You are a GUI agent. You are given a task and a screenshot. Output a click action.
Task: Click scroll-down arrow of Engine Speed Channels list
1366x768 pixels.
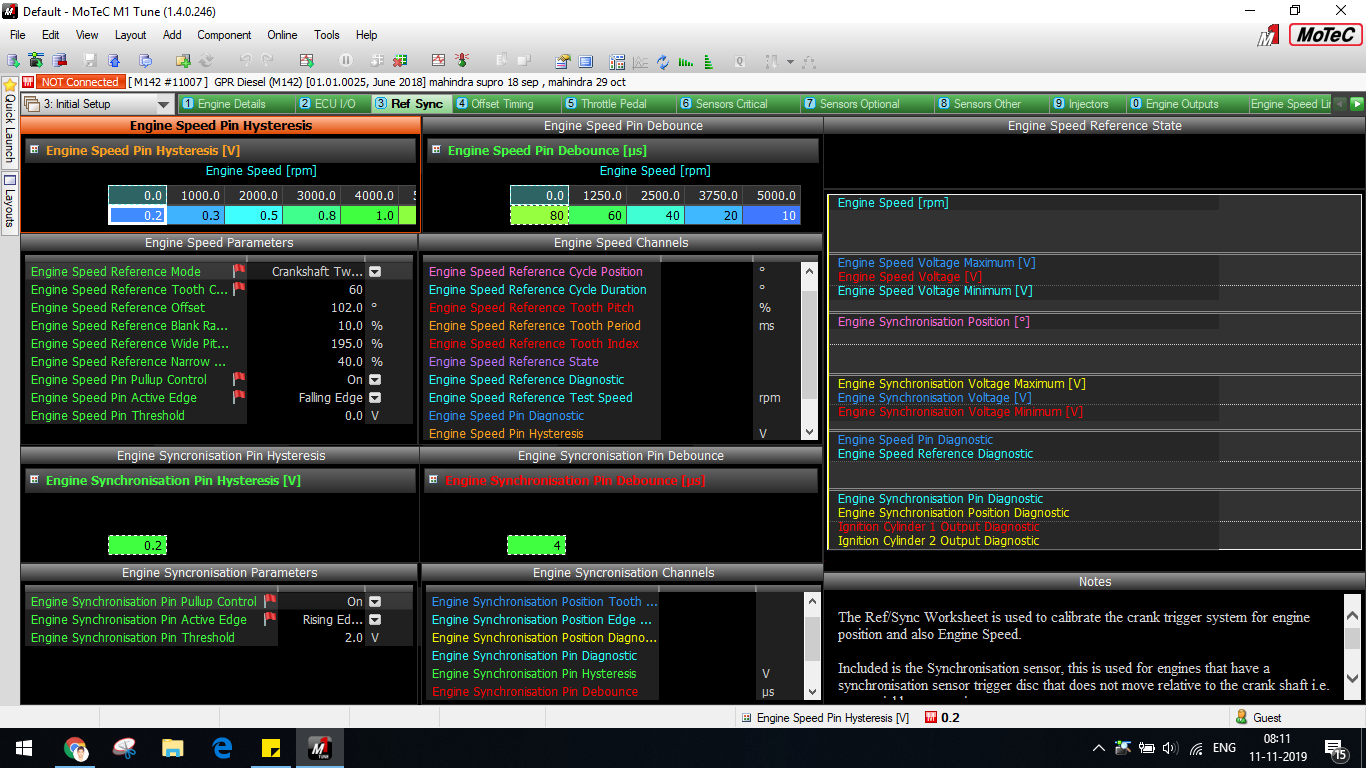[810, 432]
